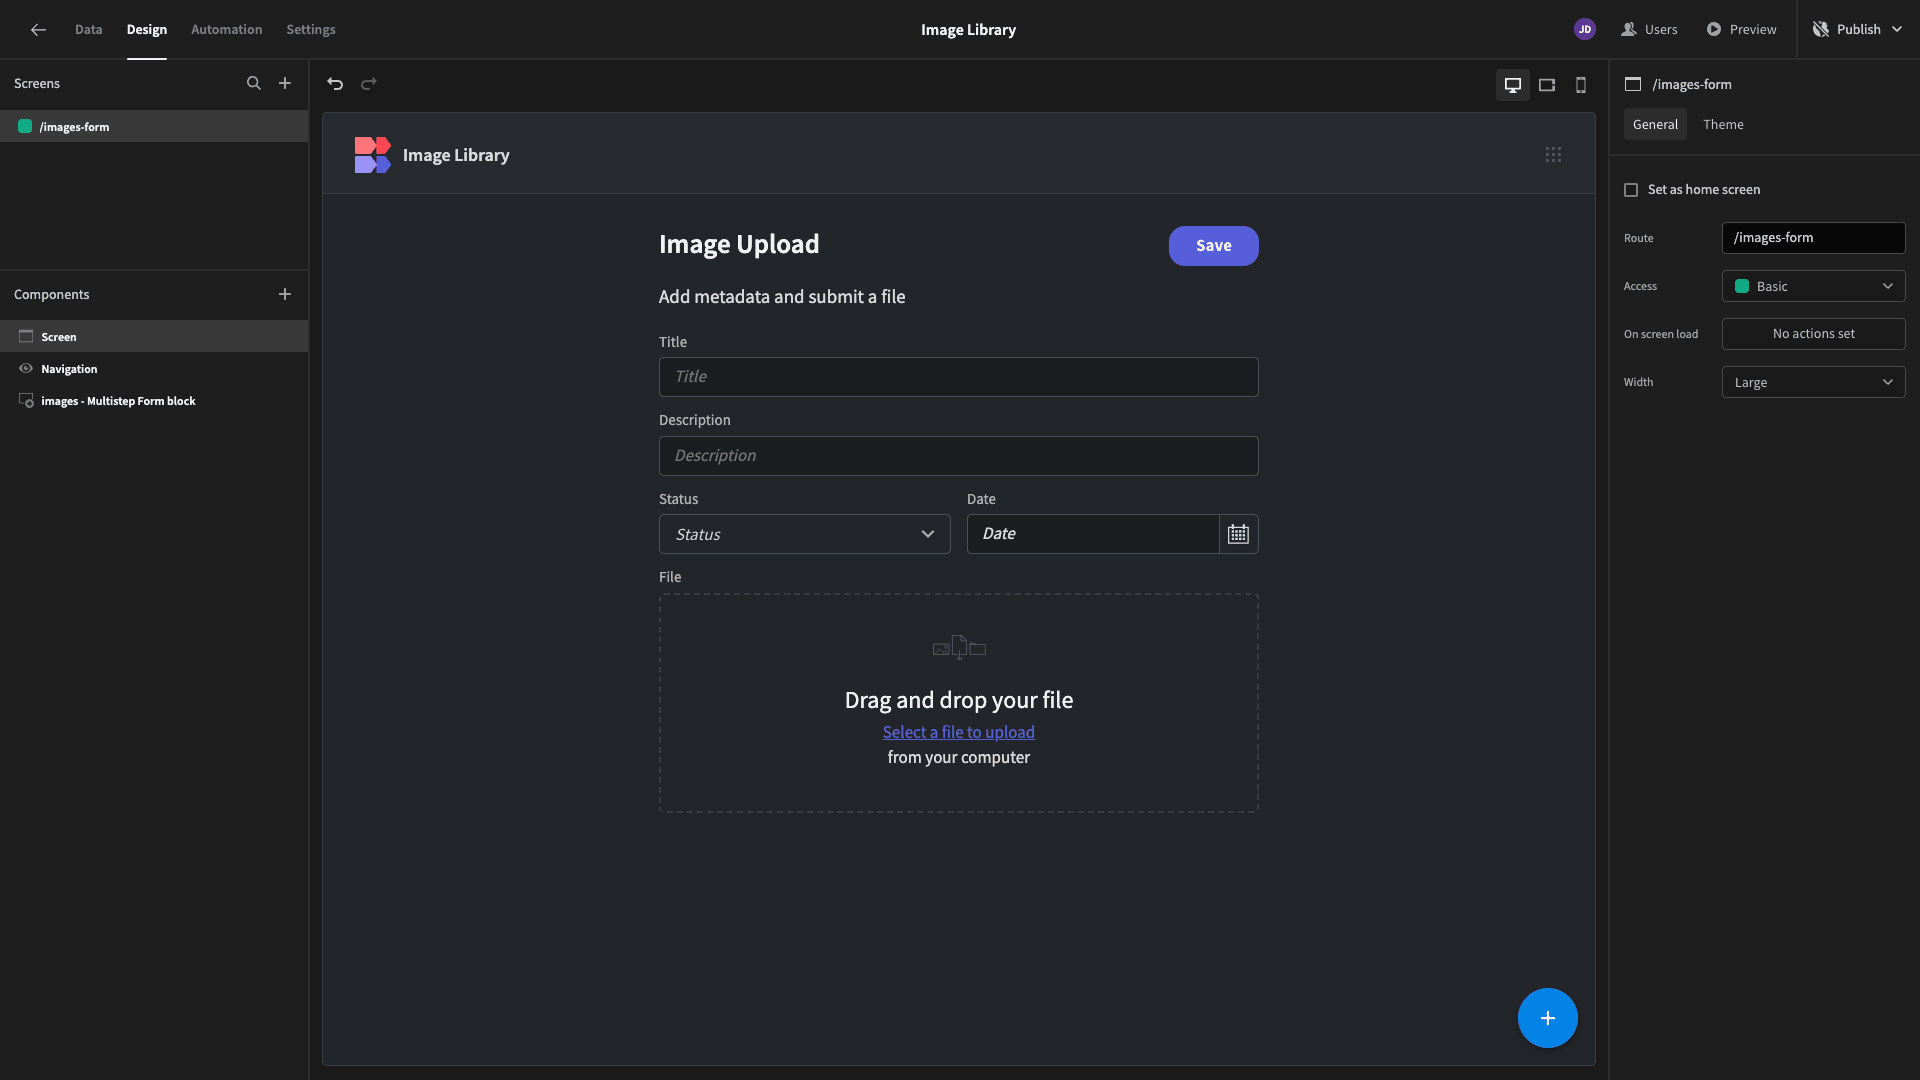This screenshot has width=1920, height=1080.
Task: Click the screen icon beside /images-form heading
Action: 1633,84
